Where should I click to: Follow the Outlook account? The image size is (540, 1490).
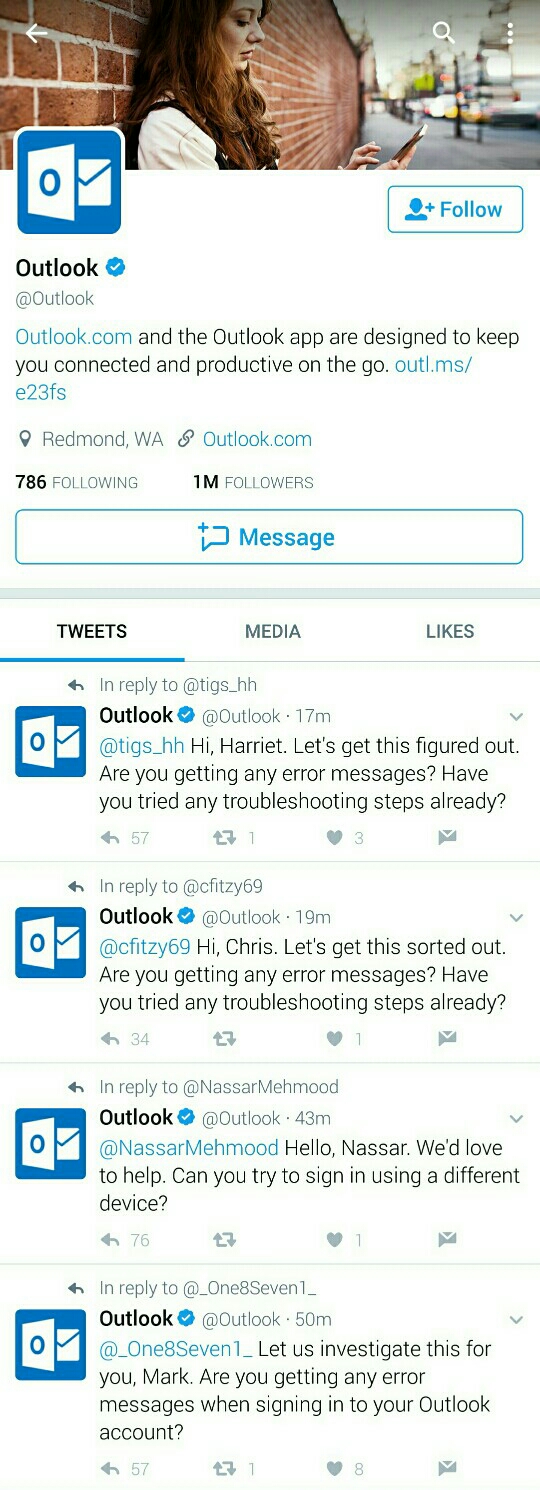[455, 209]
